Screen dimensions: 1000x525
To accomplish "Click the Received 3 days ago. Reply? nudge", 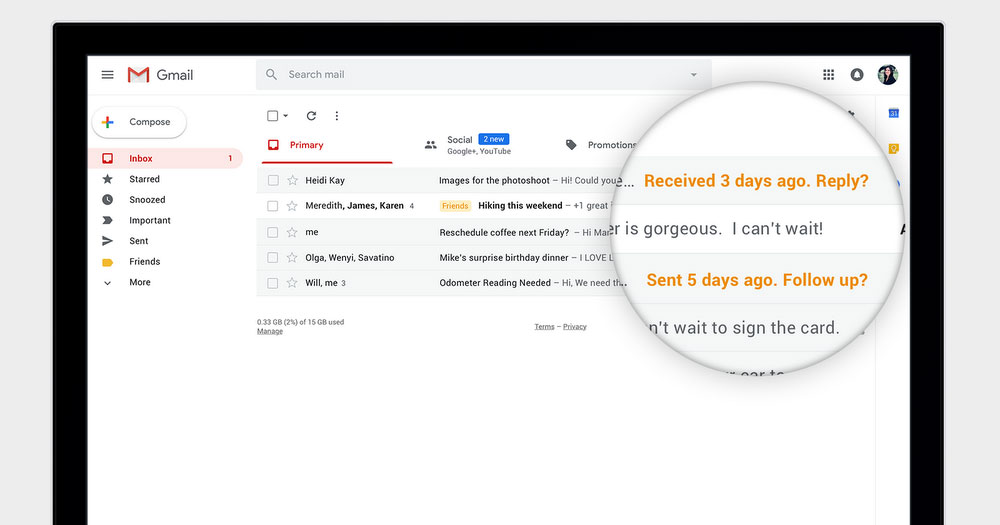I will tap(756, 181).
